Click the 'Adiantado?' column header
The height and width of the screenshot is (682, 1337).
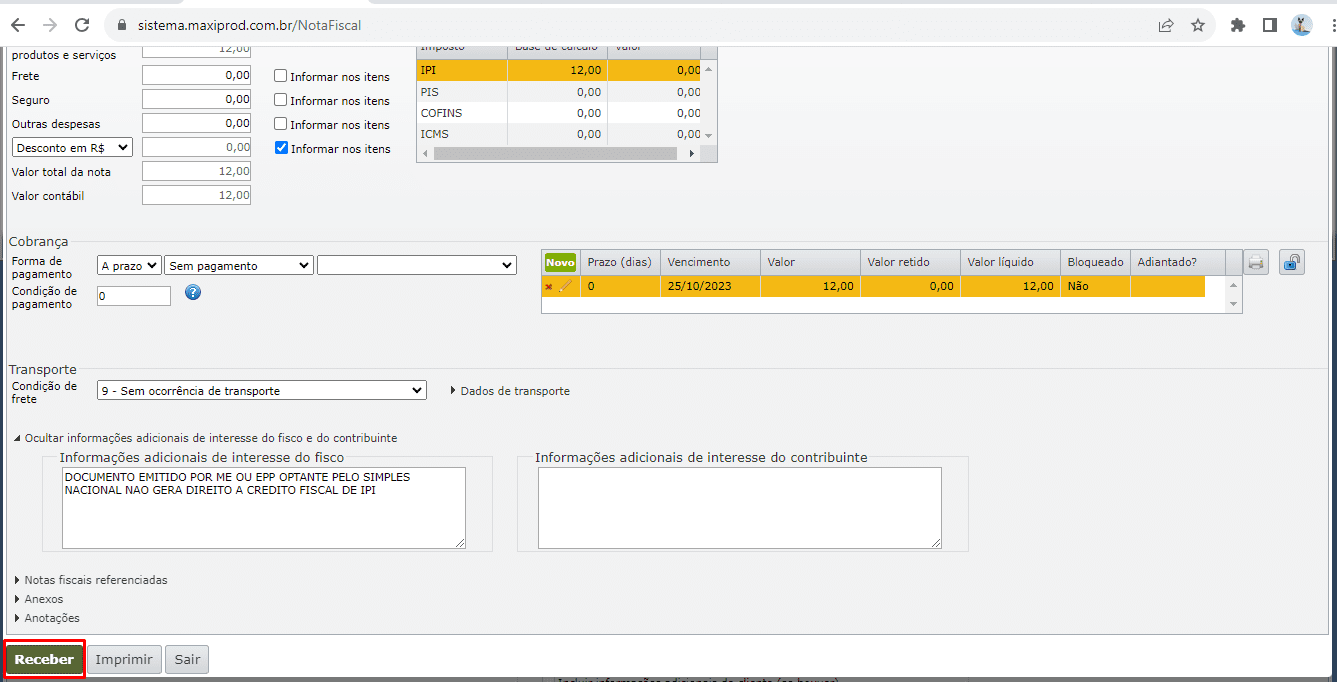click(x=1177, y=262)
